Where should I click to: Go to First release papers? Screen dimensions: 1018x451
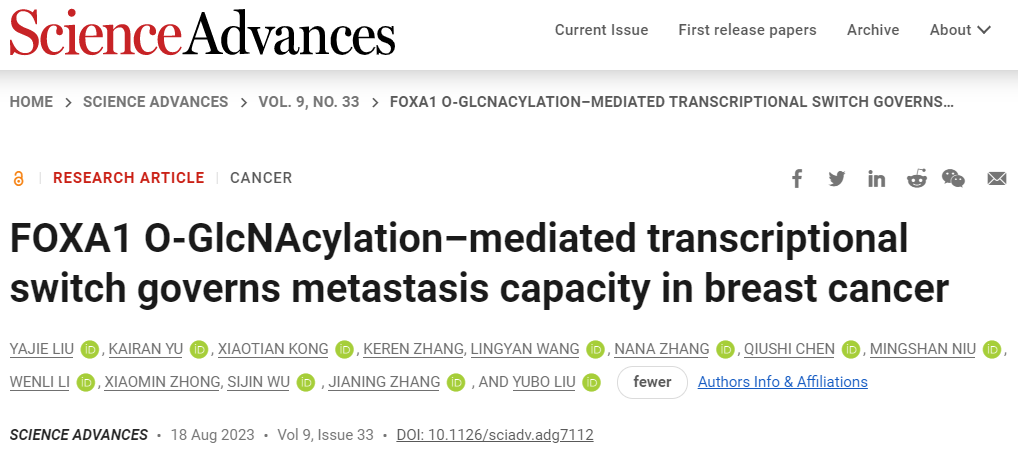click(747, 30)
